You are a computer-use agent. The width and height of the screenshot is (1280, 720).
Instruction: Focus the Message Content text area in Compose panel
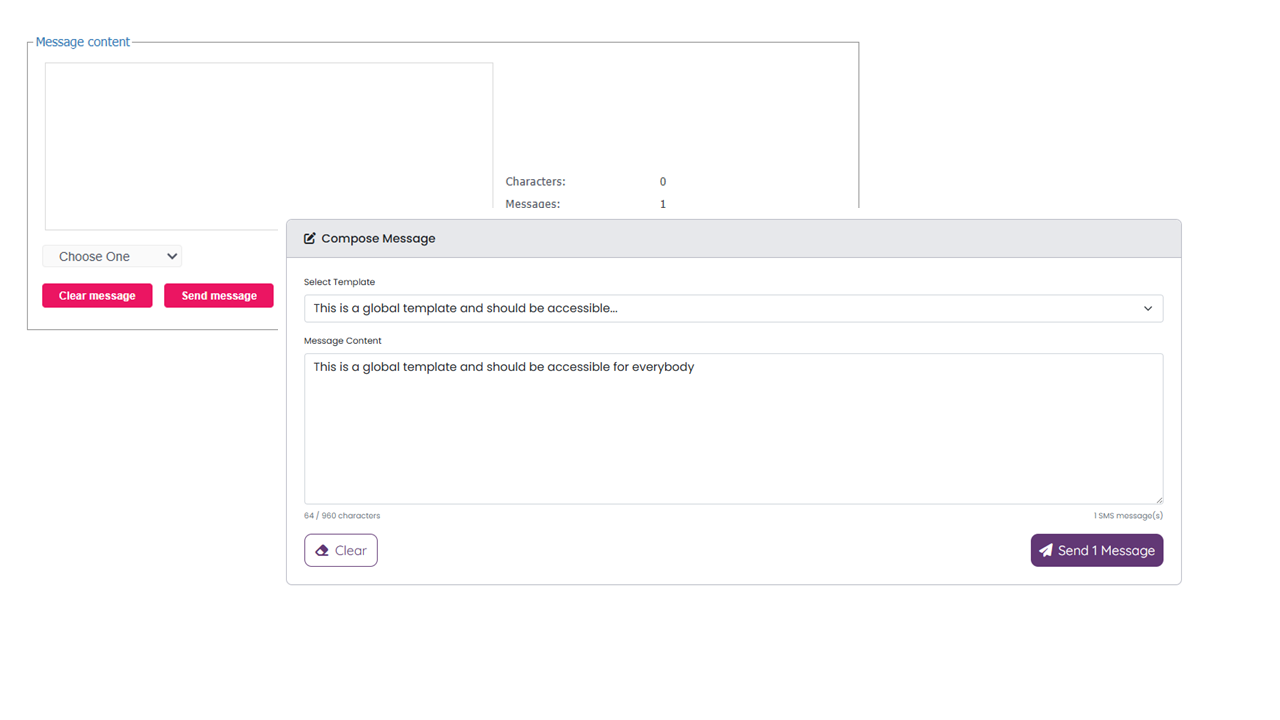tap(732, 430)
